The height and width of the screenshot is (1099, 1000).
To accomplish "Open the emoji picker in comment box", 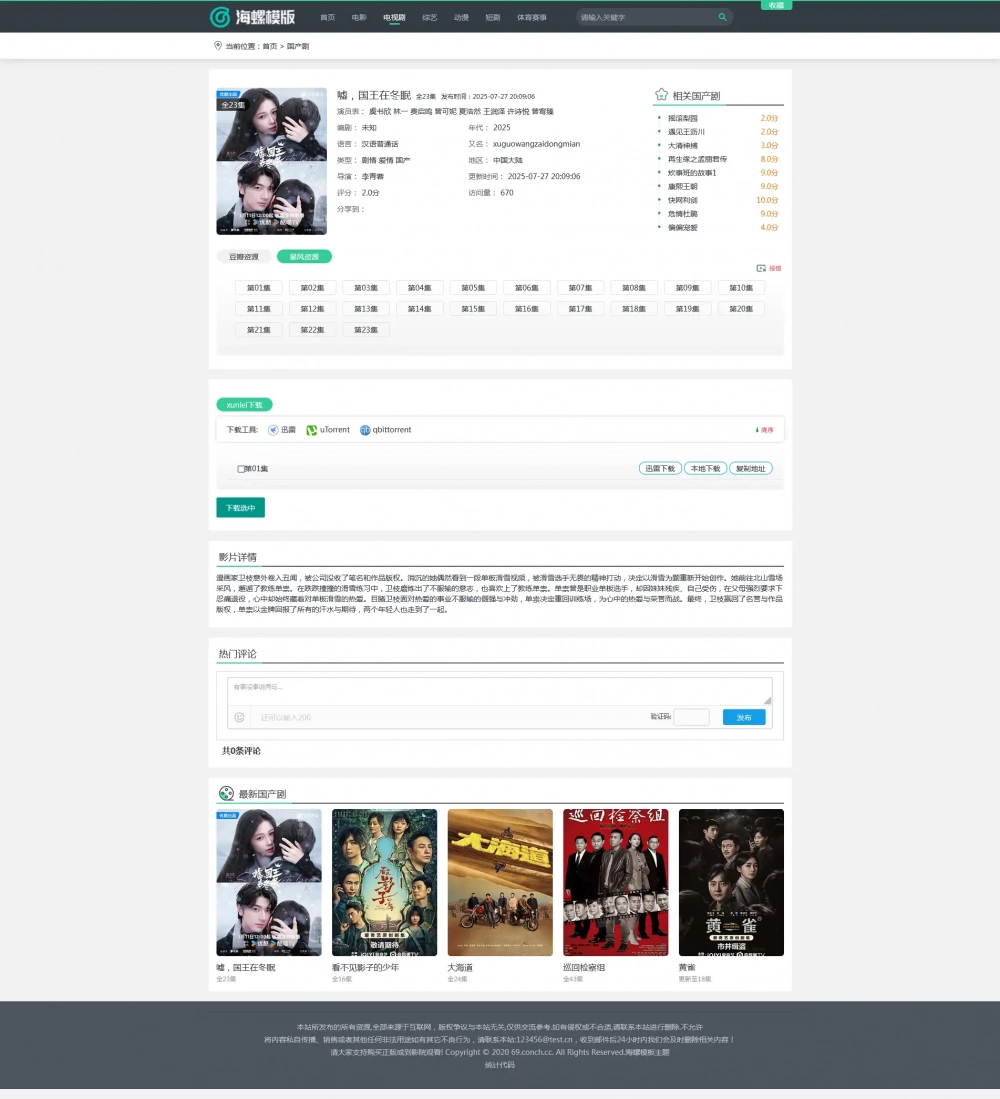I will pos(239,717).
